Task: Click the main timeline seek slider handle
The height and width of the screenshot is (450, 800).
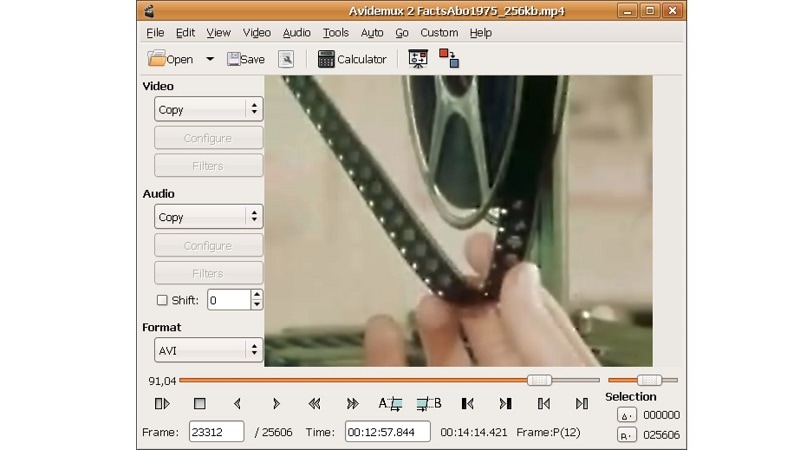Action: (539, 380)
